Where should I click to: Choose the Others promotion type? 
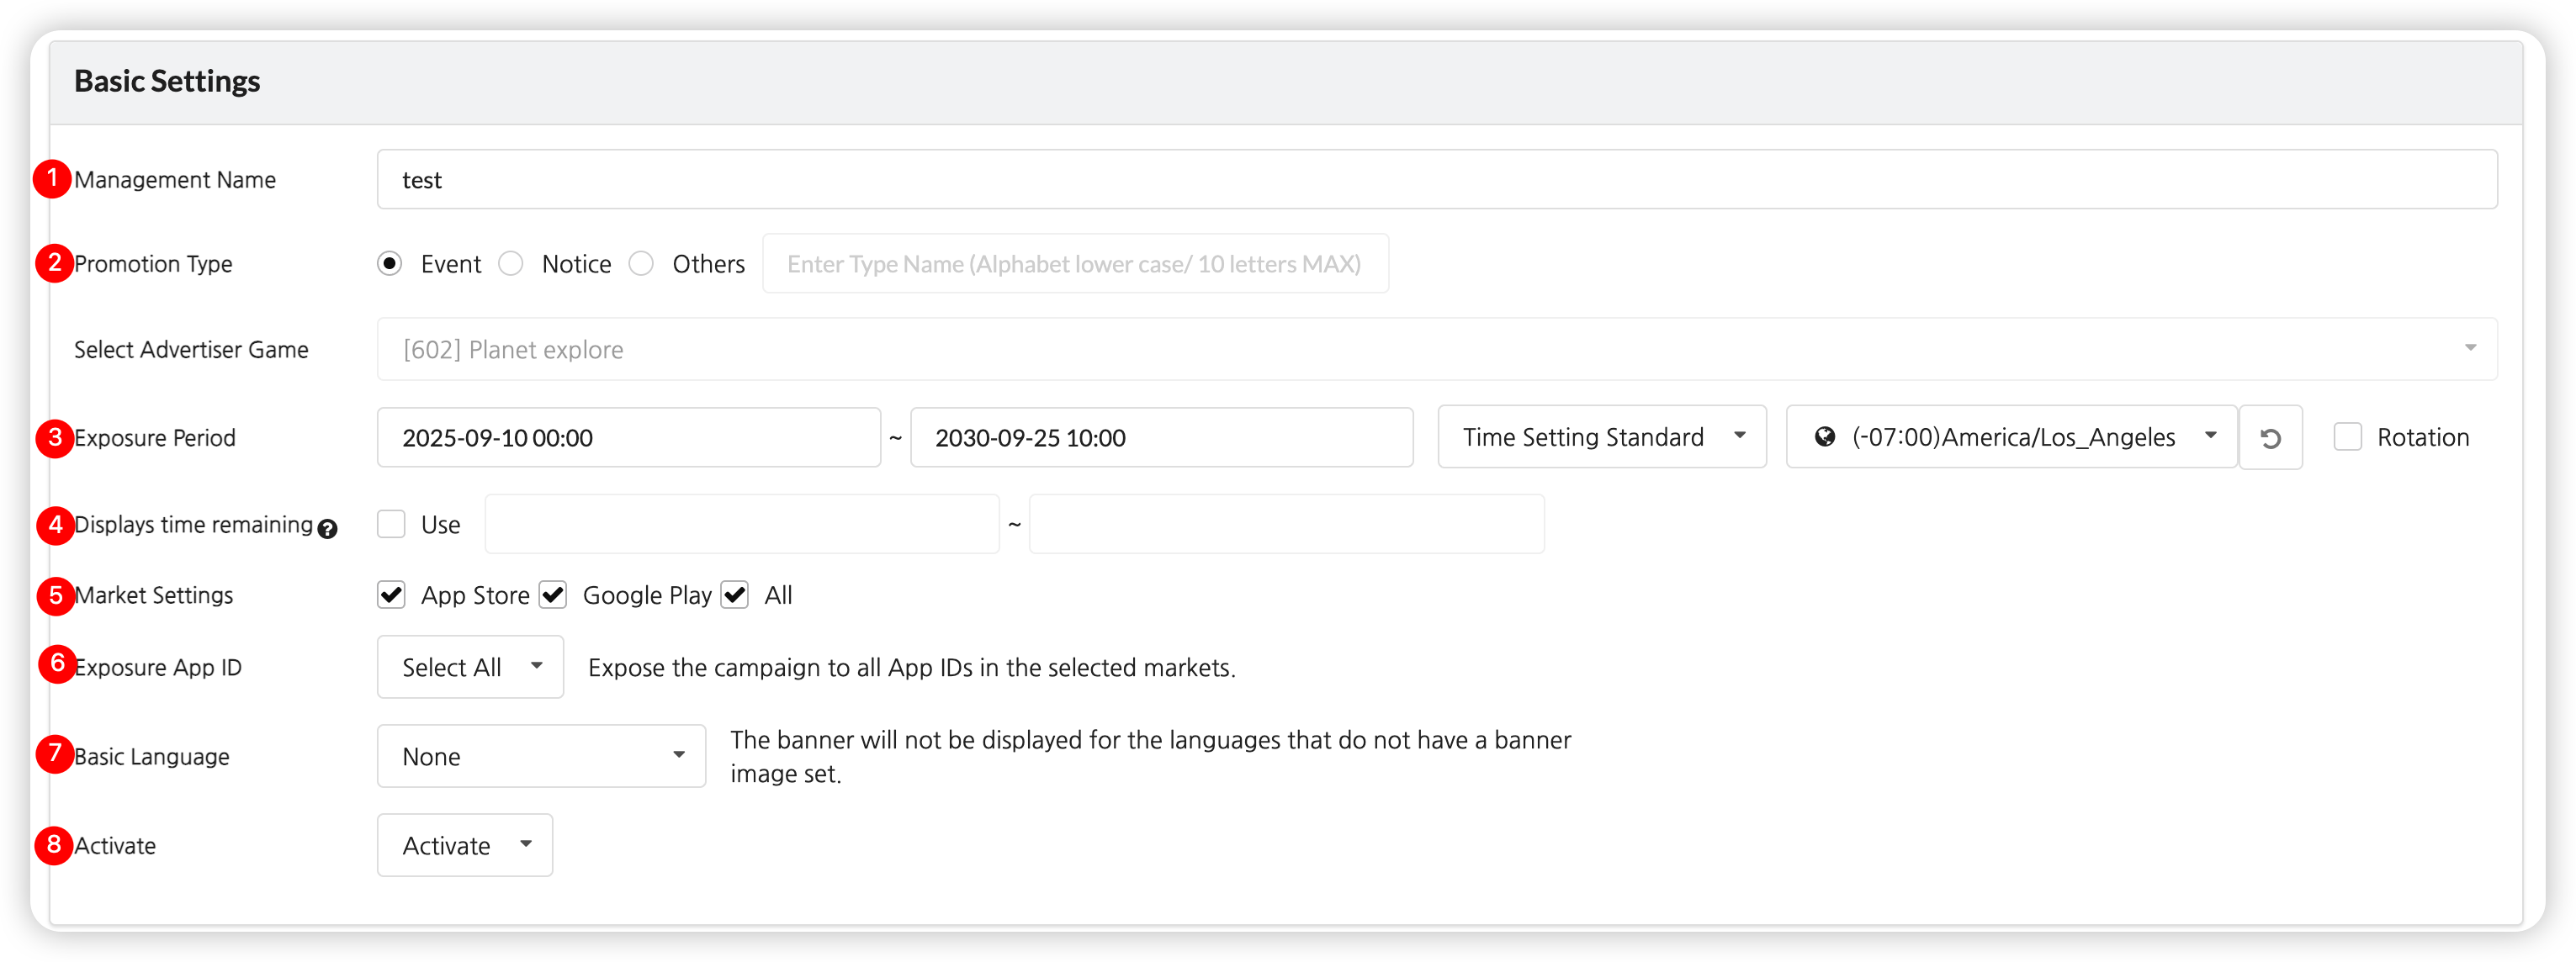[x=641, y=264]
